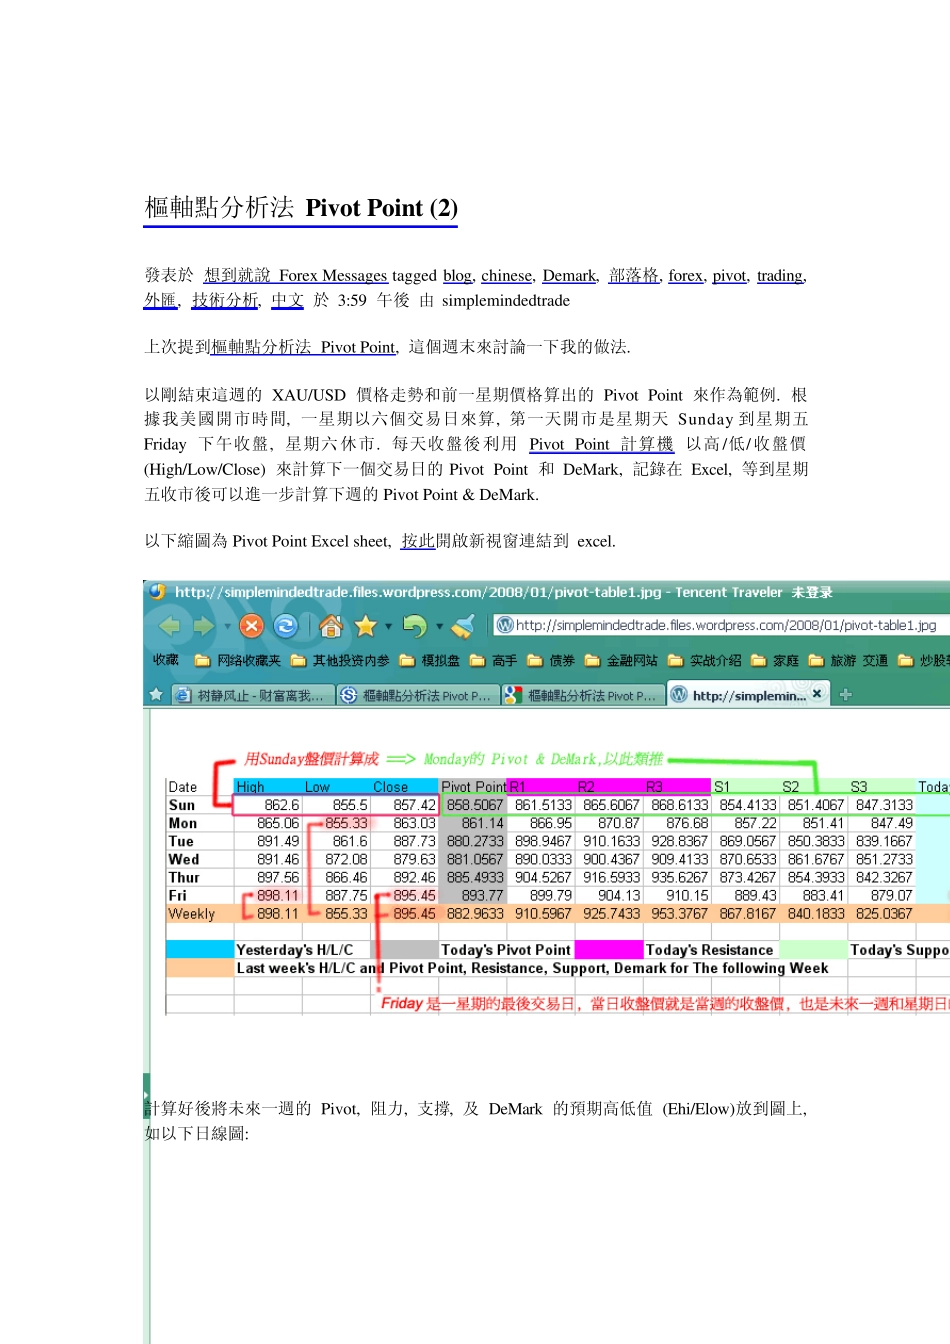Click the chinese tag link
The image size is (950, 1344).
pos(507,275)
